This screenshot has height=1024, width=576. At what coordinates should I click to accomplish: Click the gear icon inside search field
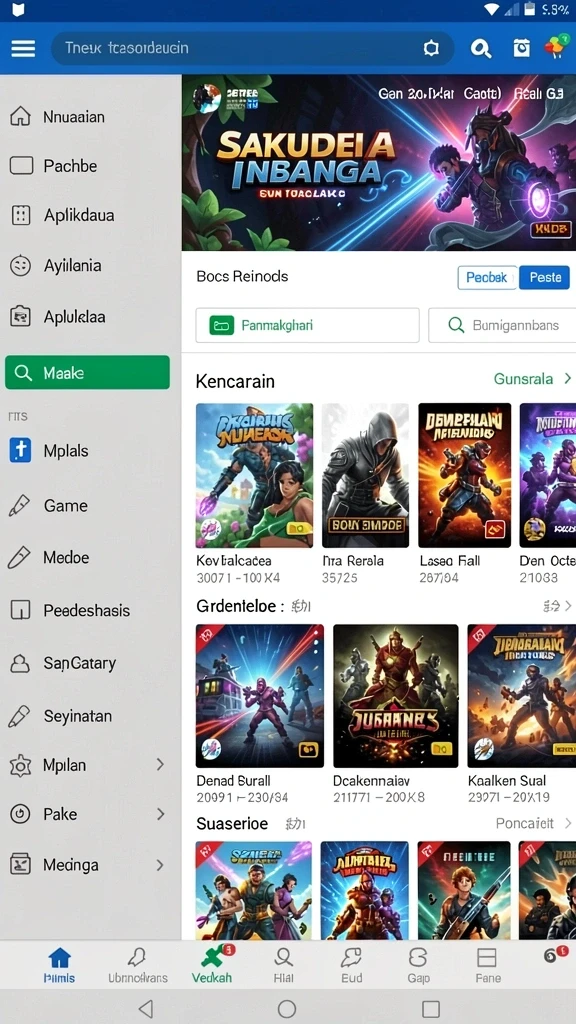pyautogui.click(x=431, y=48)
